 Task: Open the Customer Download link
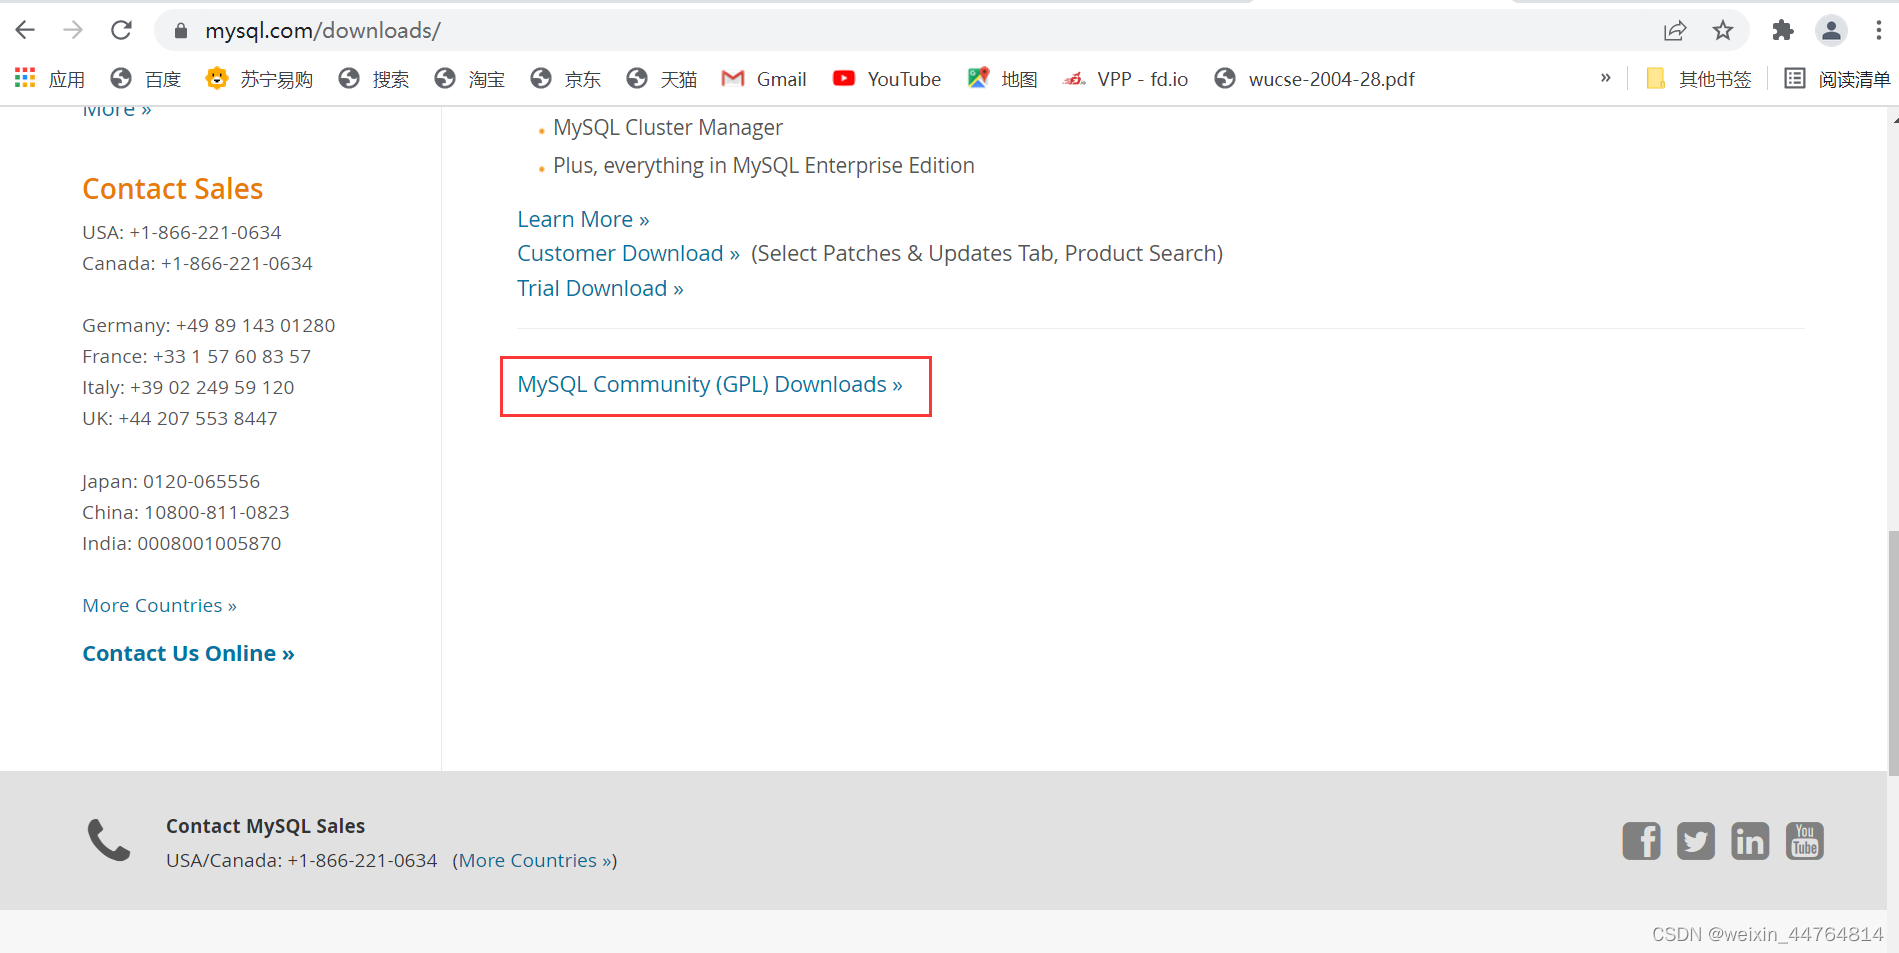[x=628, y=253]
